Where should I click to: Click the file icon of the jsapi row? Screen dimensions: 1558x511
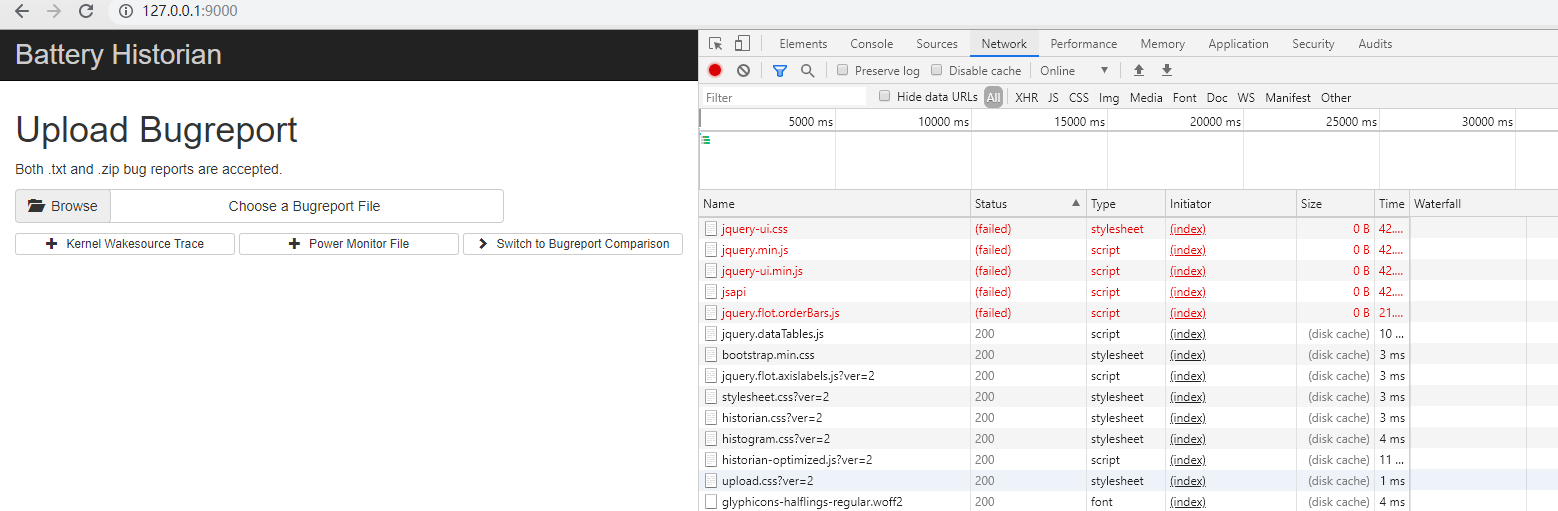pyautogui.click(x=711, y=292)
